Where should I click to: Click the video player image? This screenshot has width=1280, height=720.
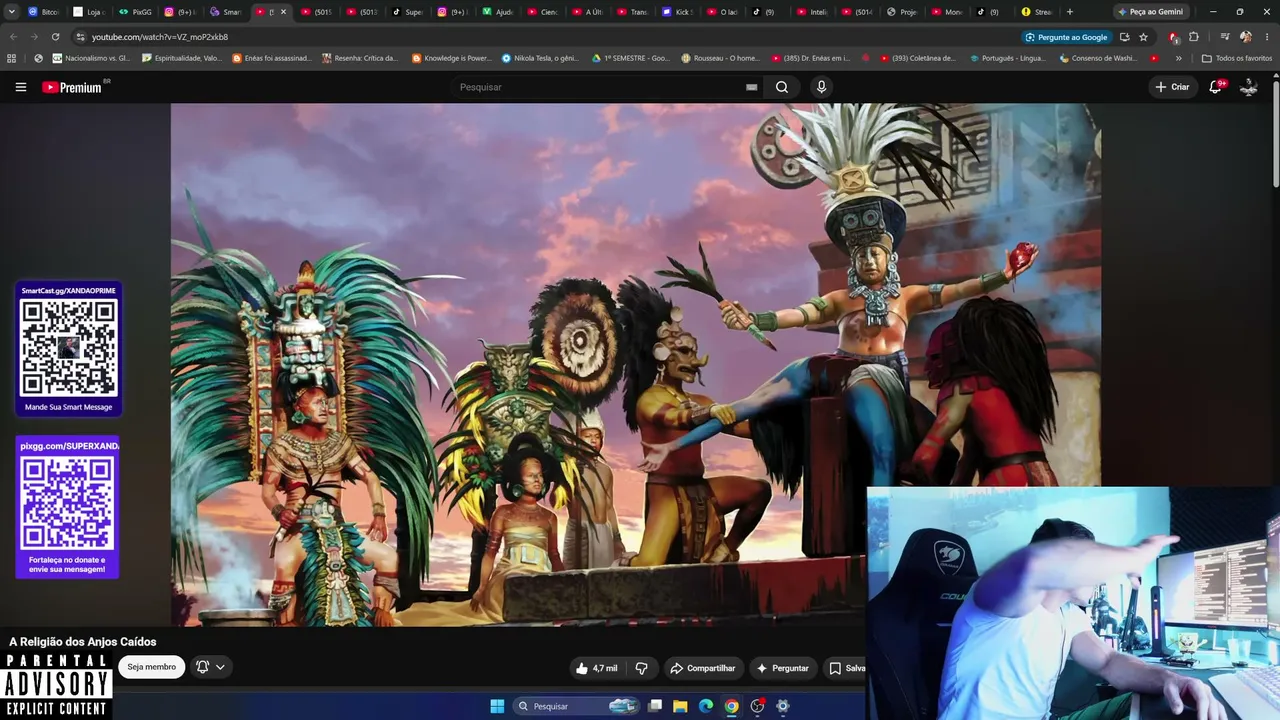coord(635,365)
